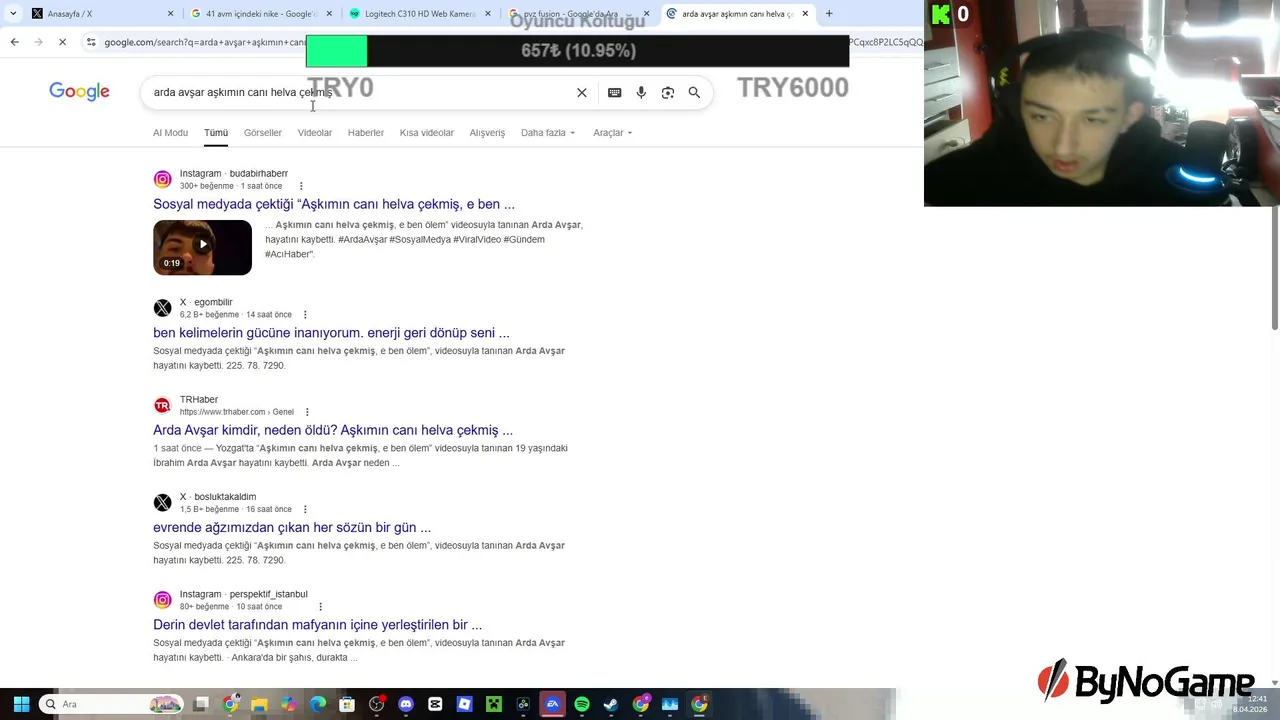Switch to 41 avm içindeki nike tab
Viewport: 1280px width, 720px height.
260,14
